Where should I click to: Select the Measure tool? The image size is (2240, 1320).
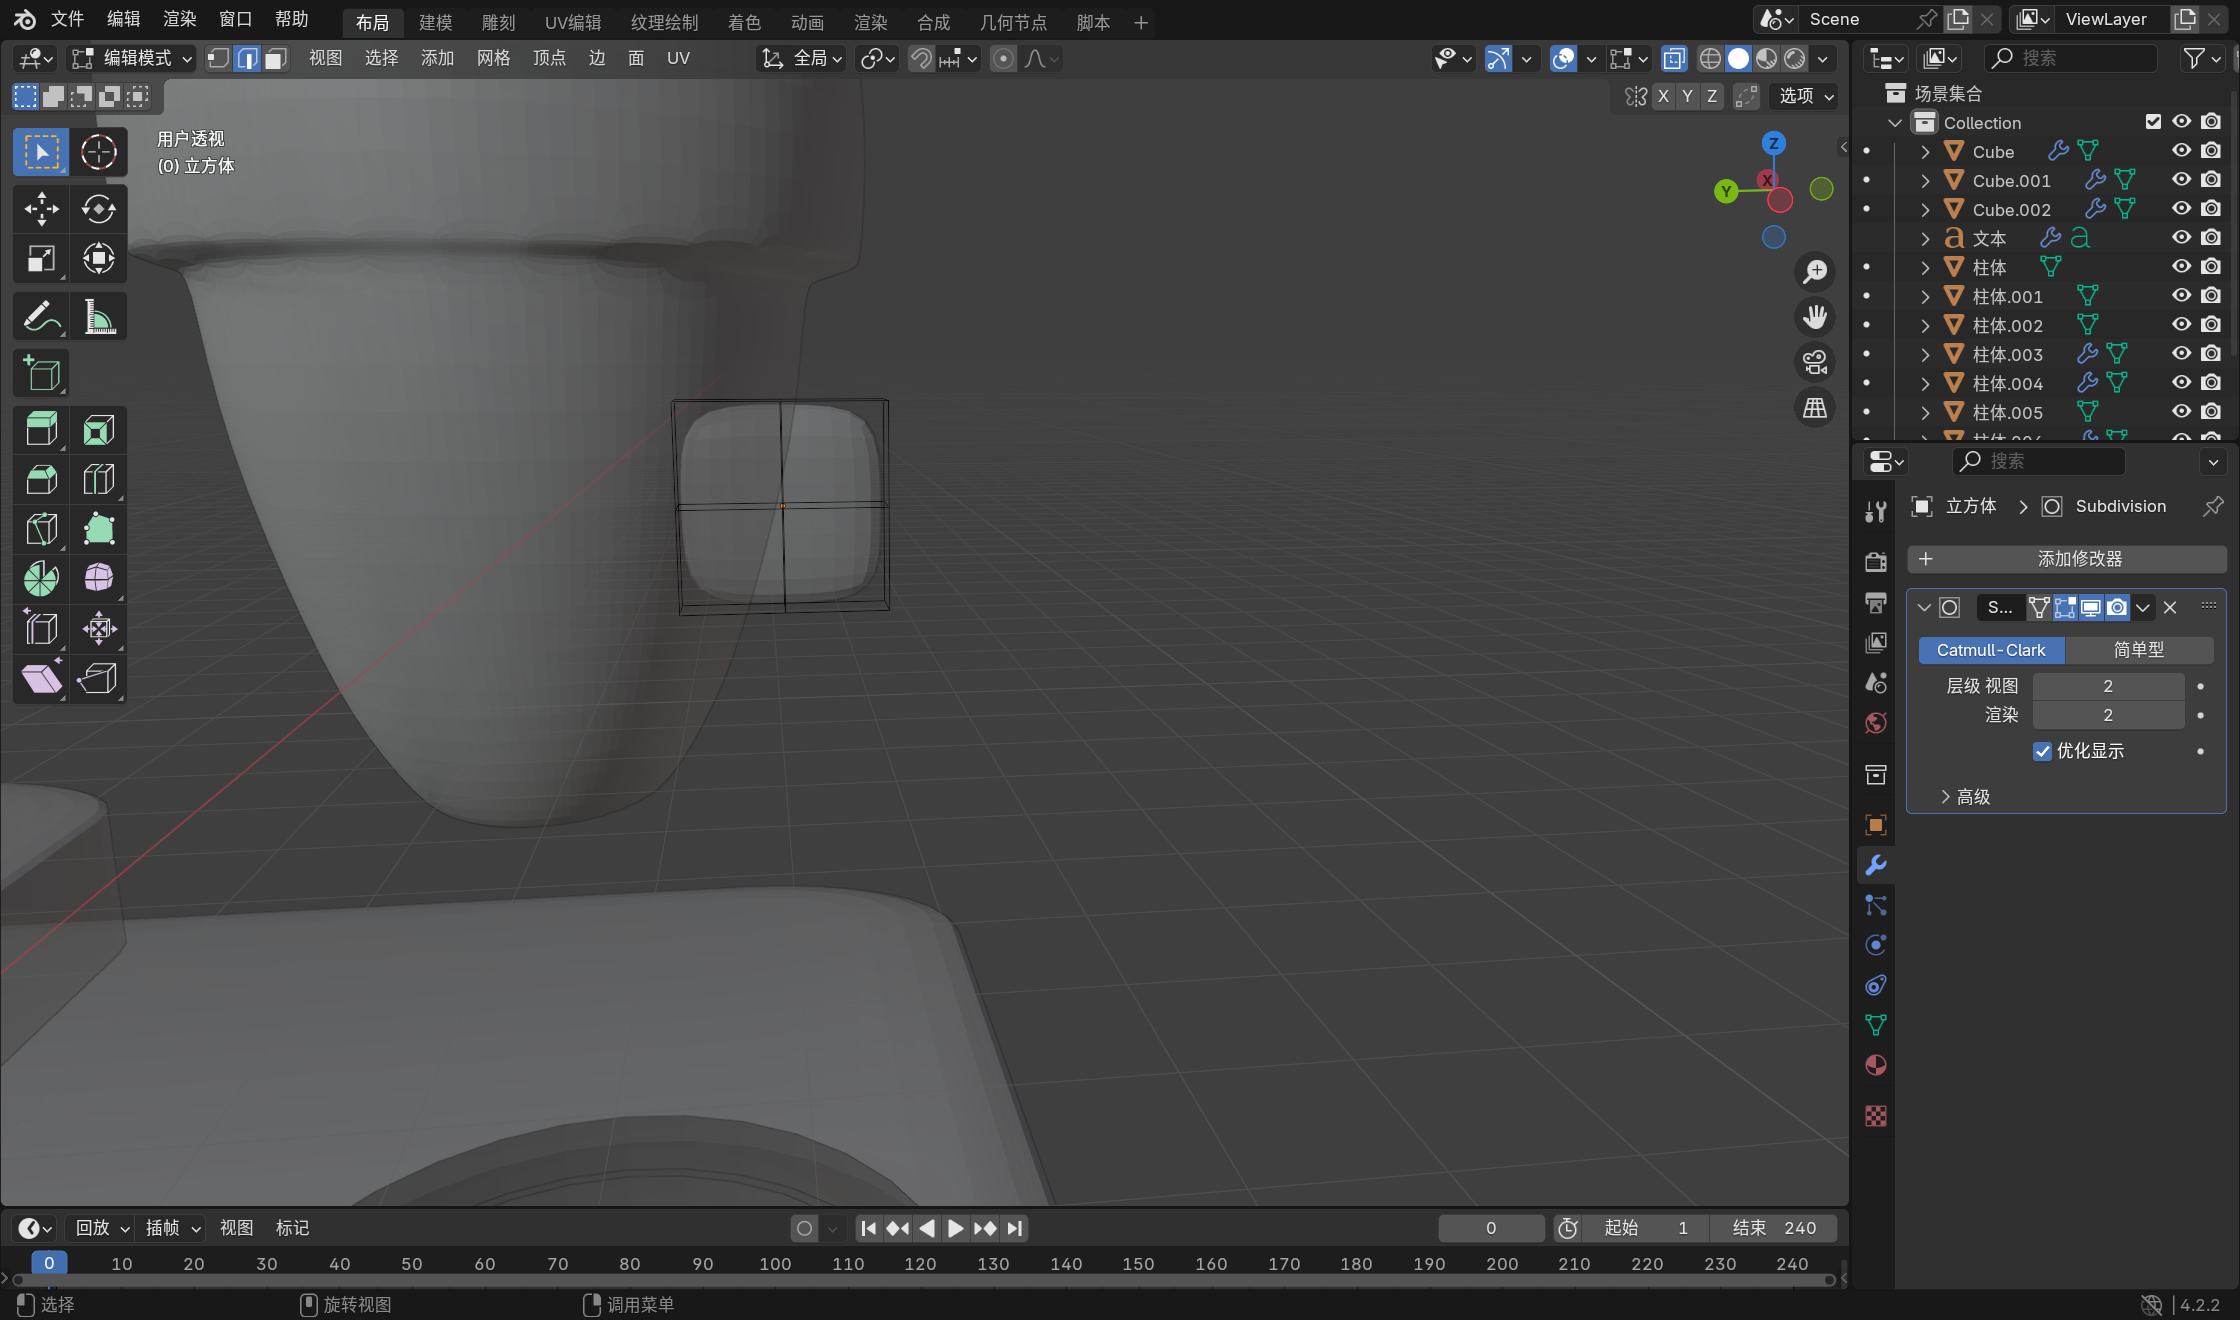98,317
